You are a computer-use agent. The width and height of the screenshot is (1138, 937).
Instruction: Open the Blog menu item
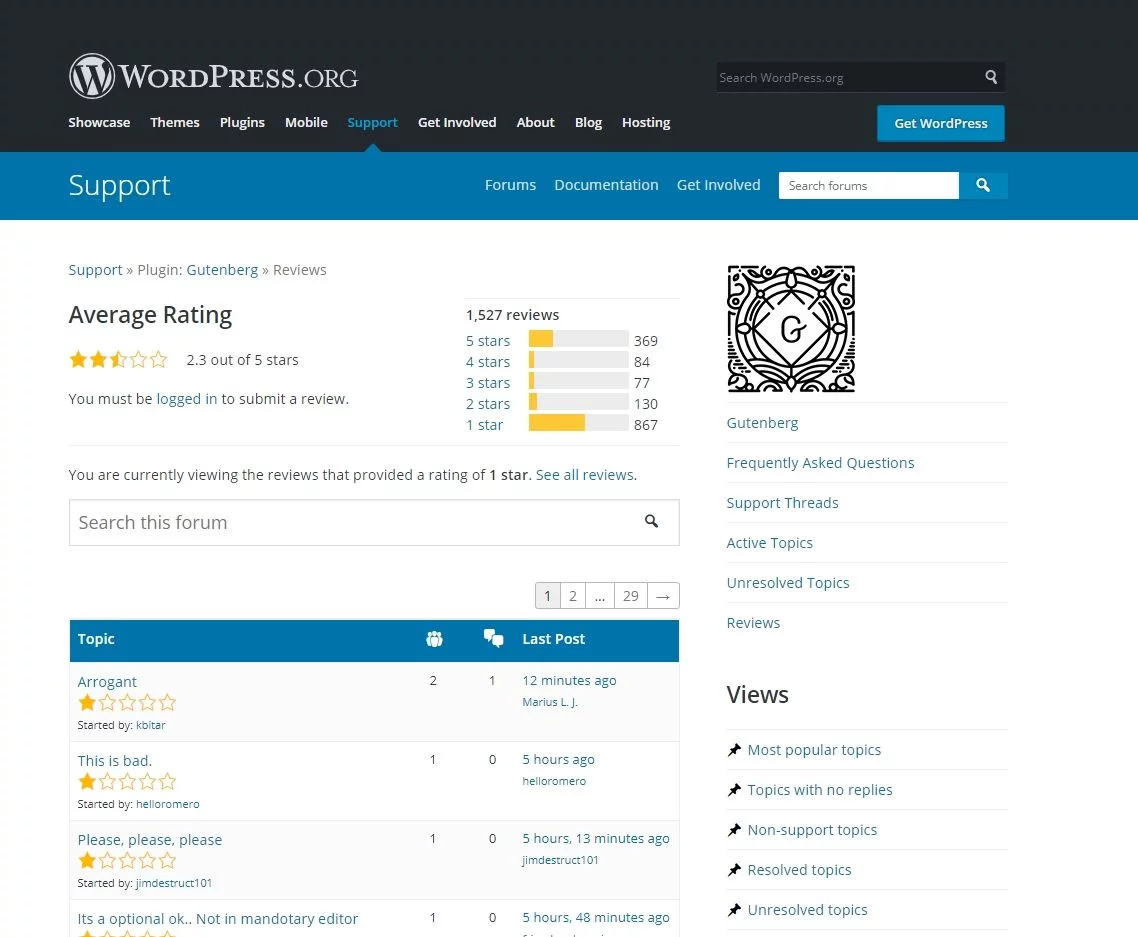point(589,123)
